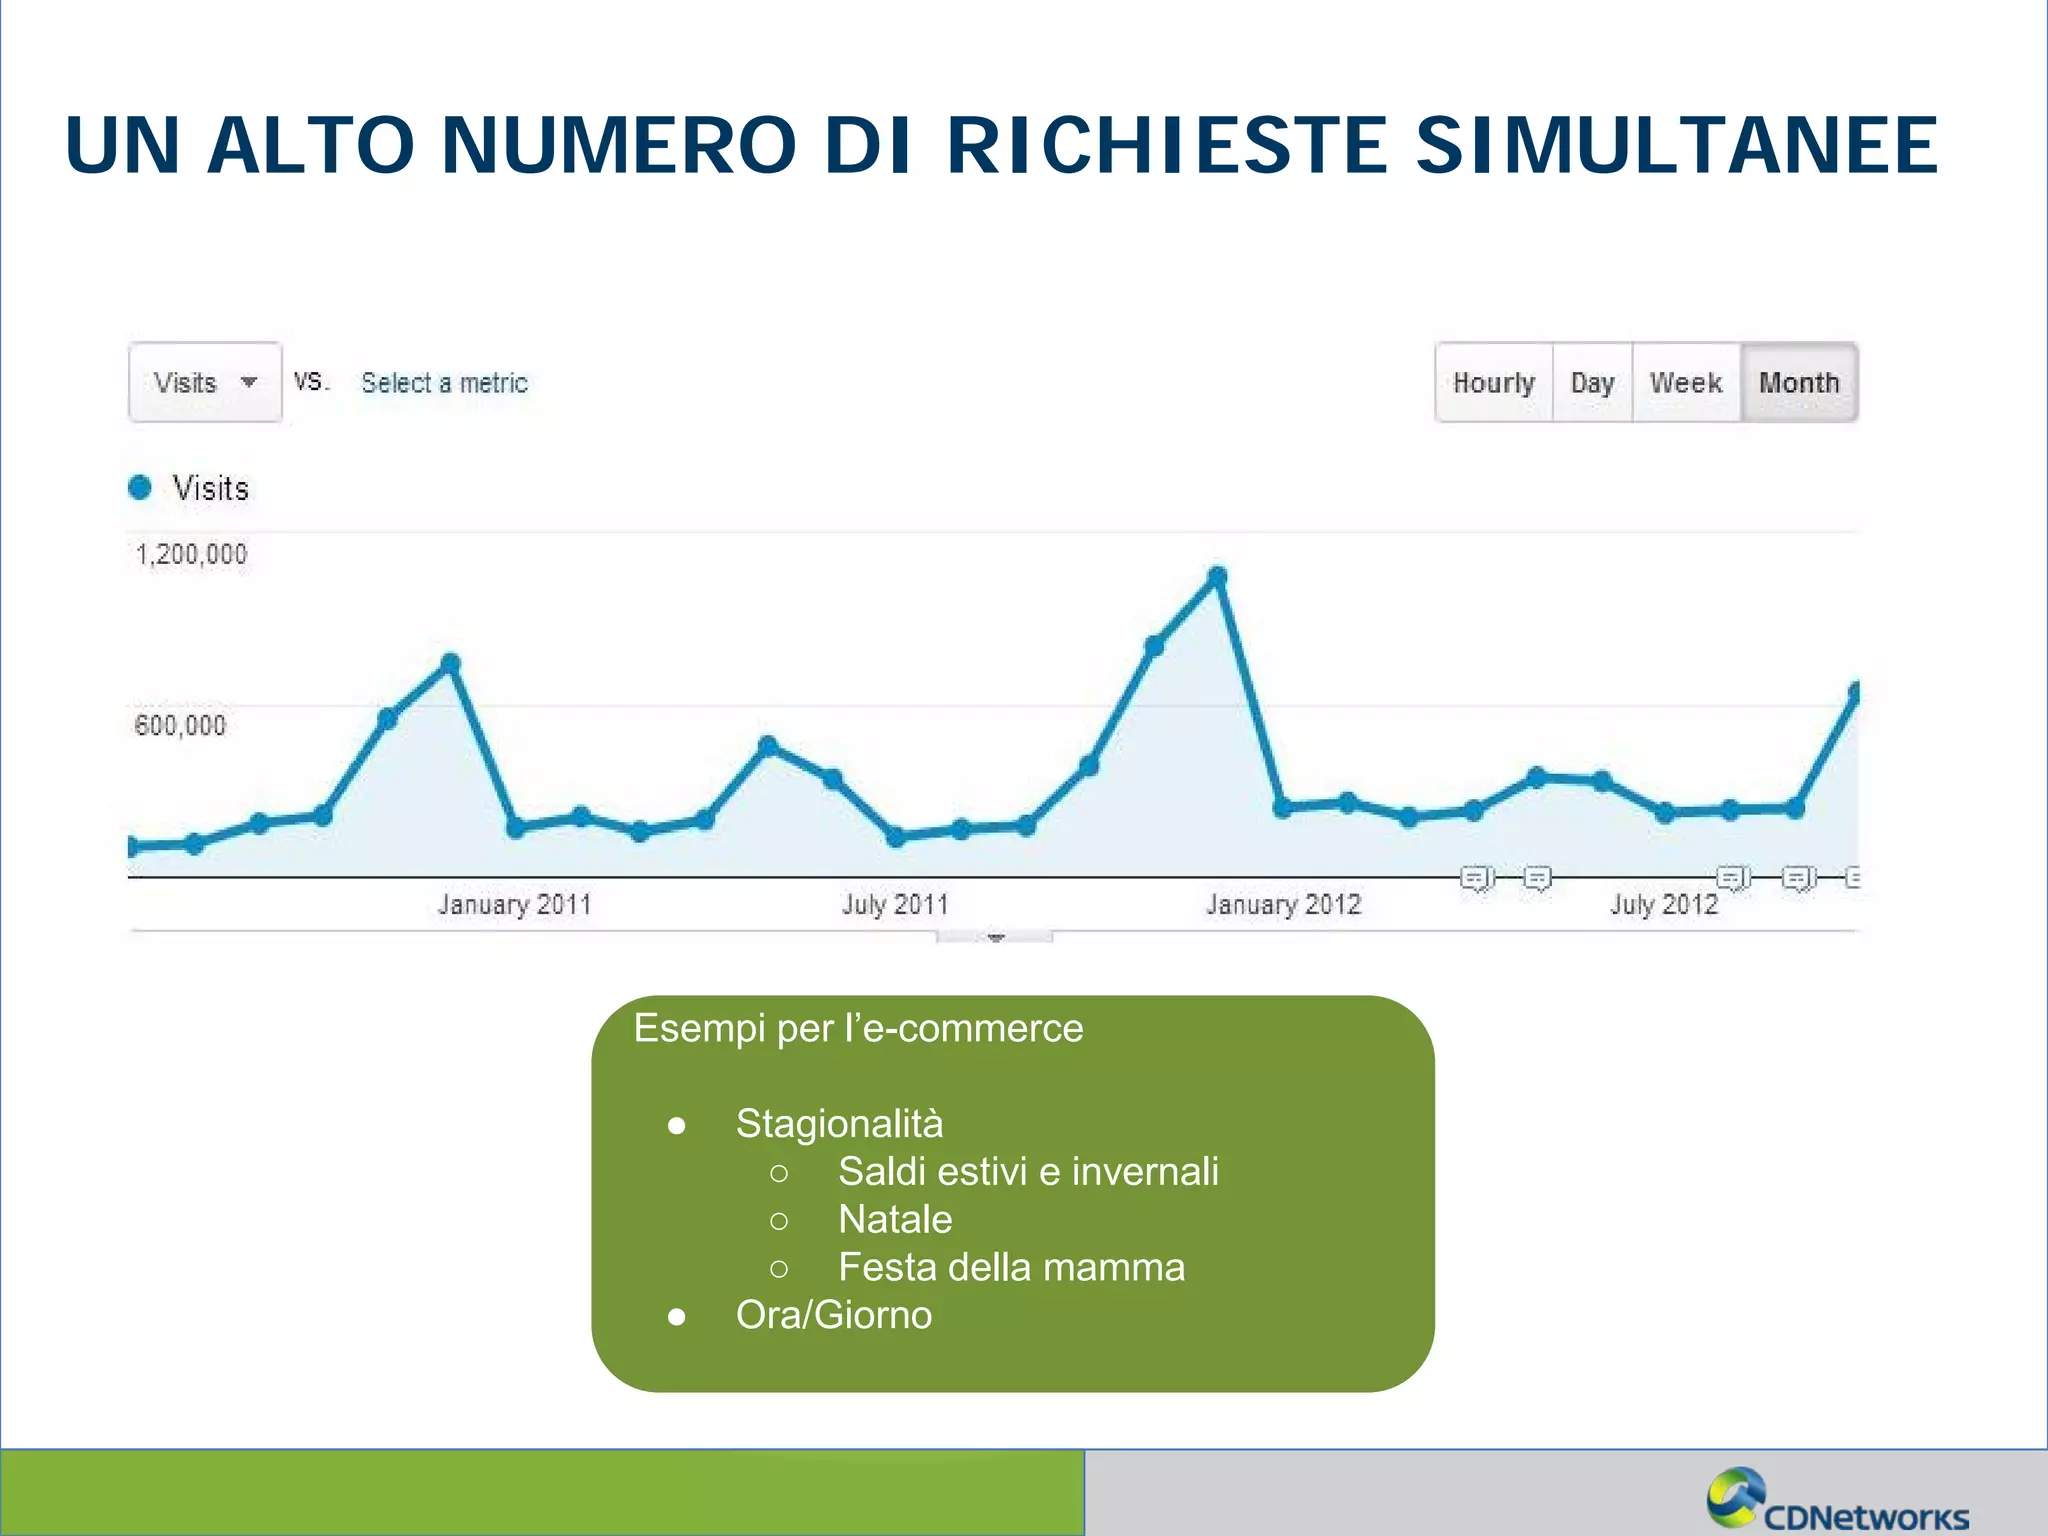The image size is (2048, 1536).
Task: Click the Festa della mamma sub-bullet
Action: (x=1011, y=1267)
